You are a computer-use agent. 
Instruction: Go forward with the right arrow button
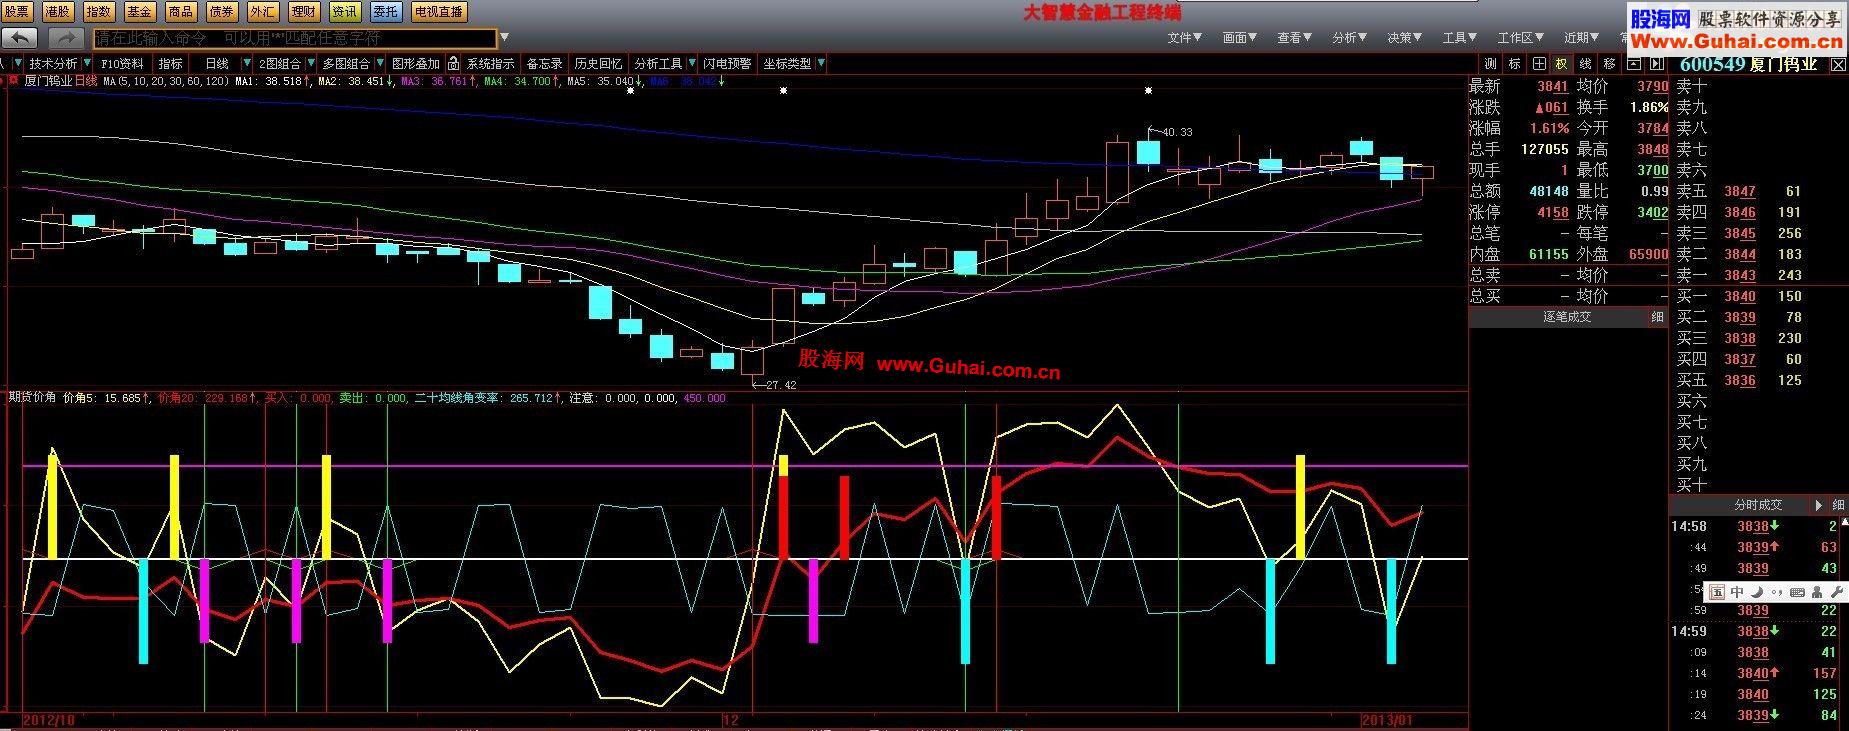[65, 38]
